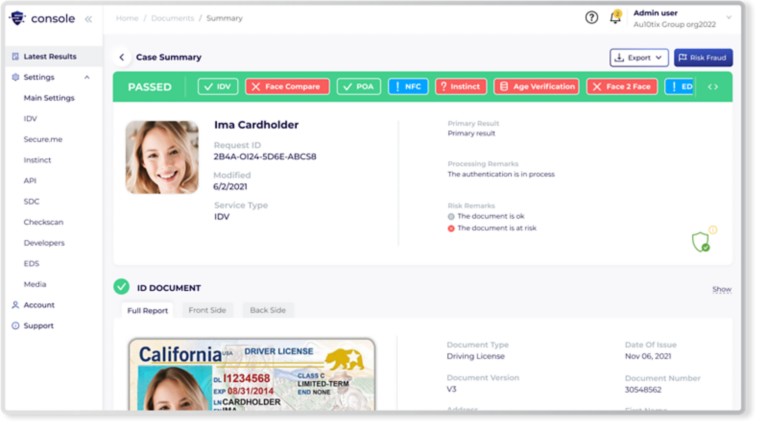Select the Face Compare status chip
This screenshot has width=768, height=432.
tap(287, 87)
